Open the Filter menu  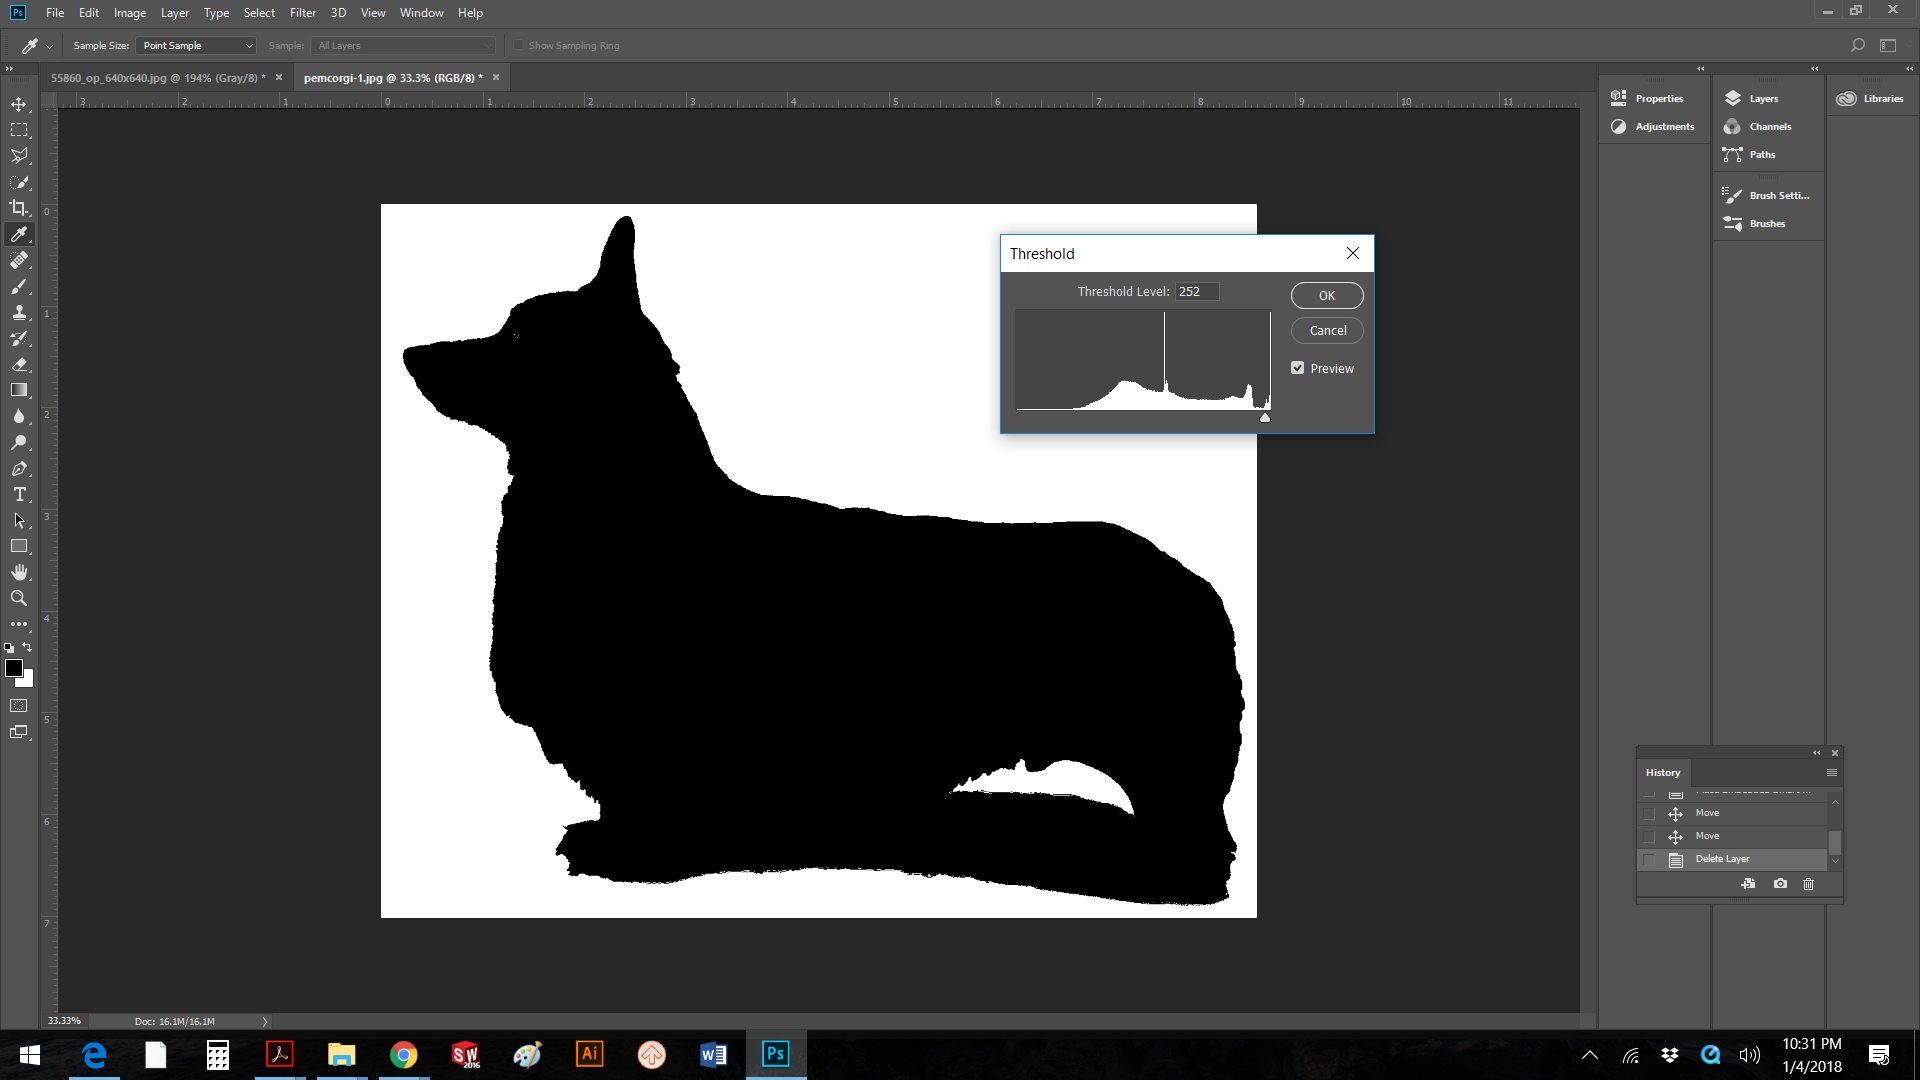[x=302, y=13]
